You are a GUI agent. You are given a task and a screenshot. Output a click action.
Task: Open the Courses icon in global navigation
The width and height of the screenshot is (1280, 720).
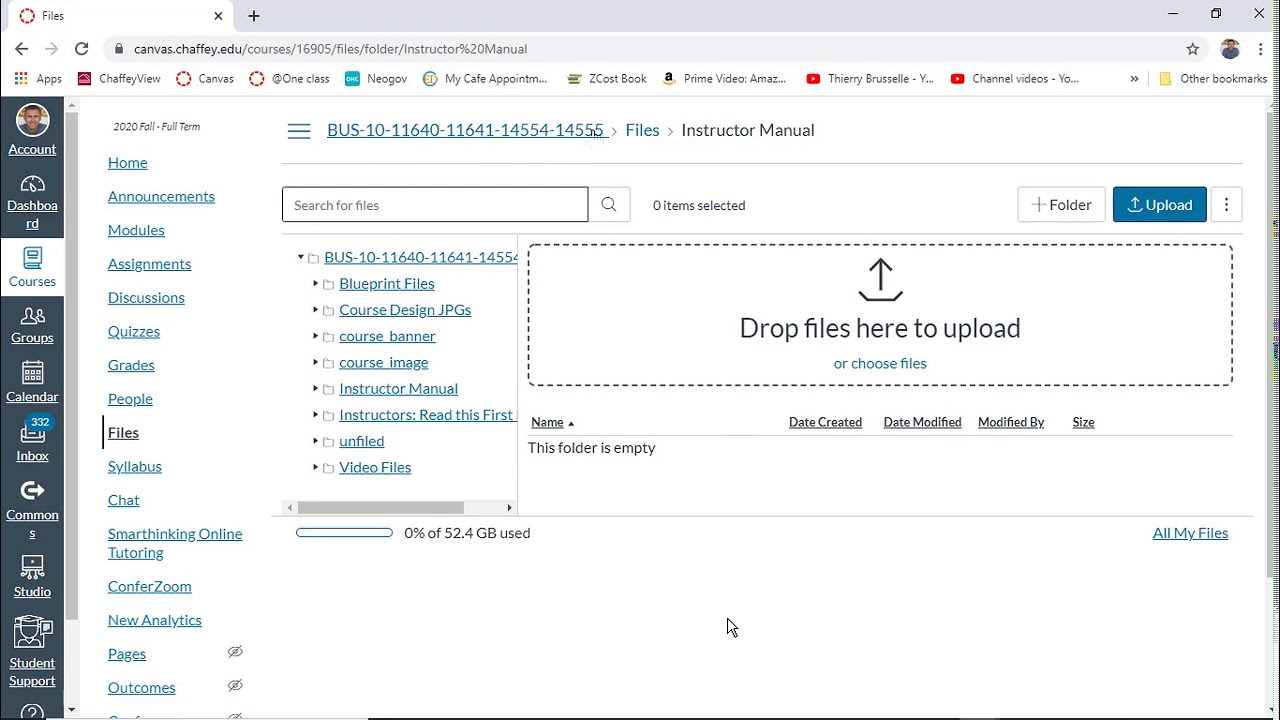point(32,258)
